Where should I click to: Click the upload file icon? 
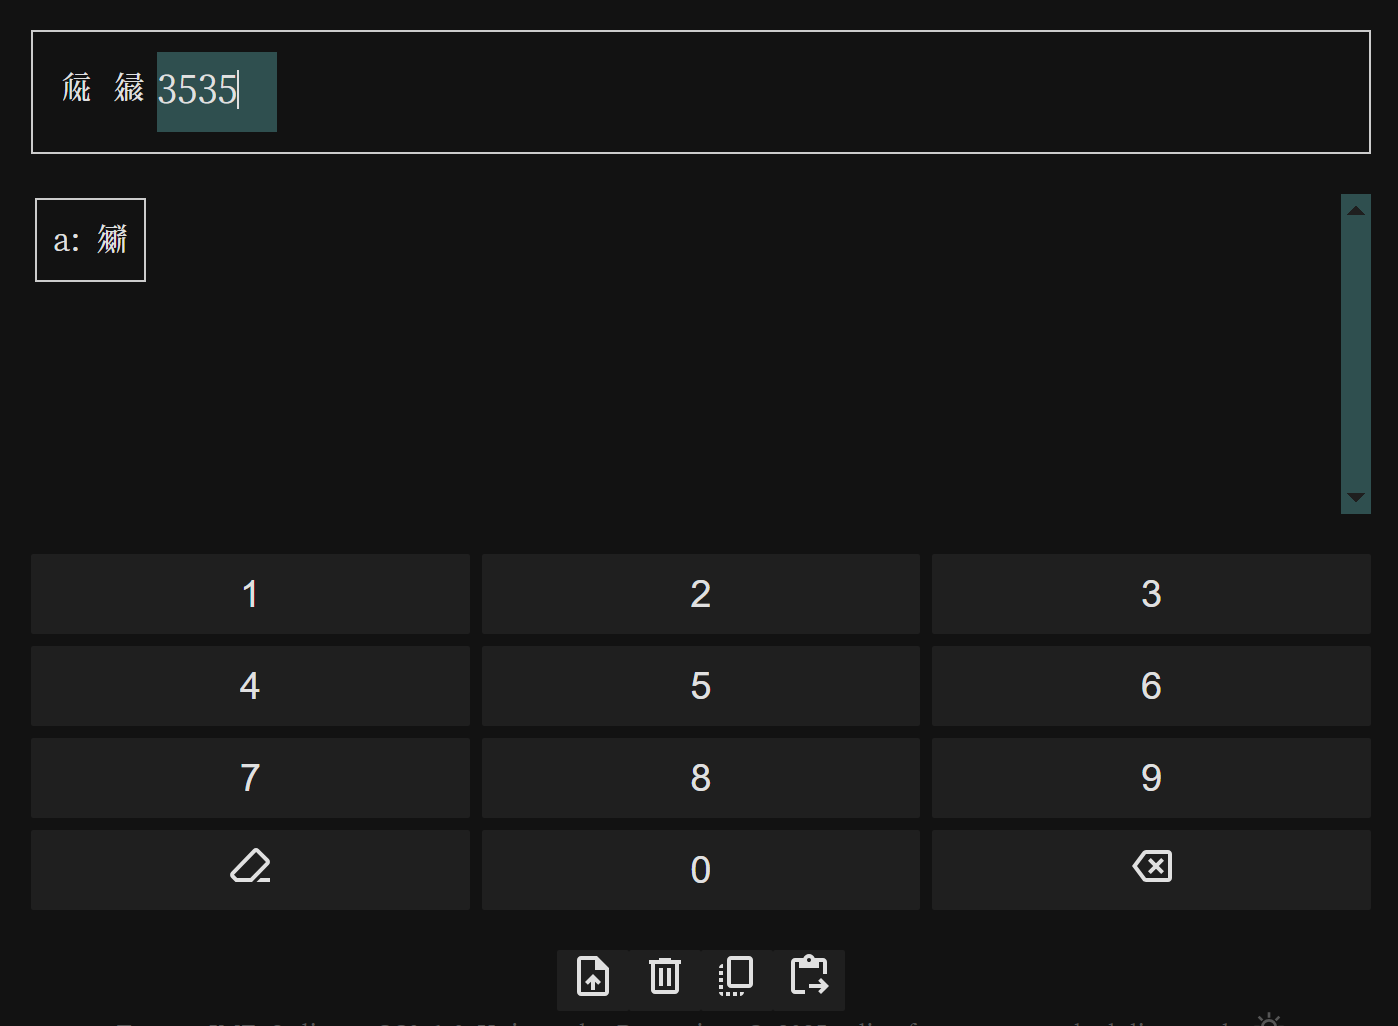pos(593,977)
